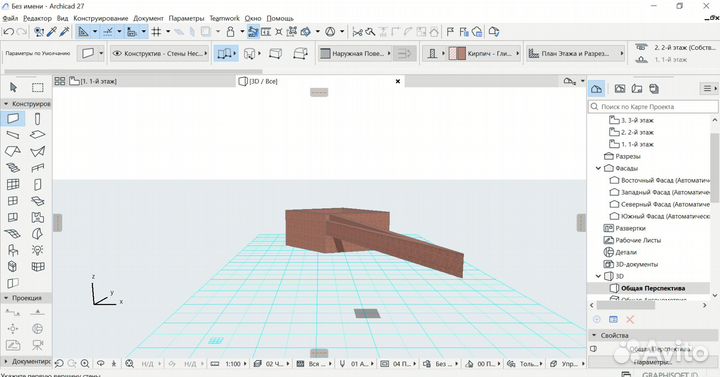Screen dimensions: 720x377
Task: Click Параметры по Умолчанию default settings button
Action: pos(38,54)
